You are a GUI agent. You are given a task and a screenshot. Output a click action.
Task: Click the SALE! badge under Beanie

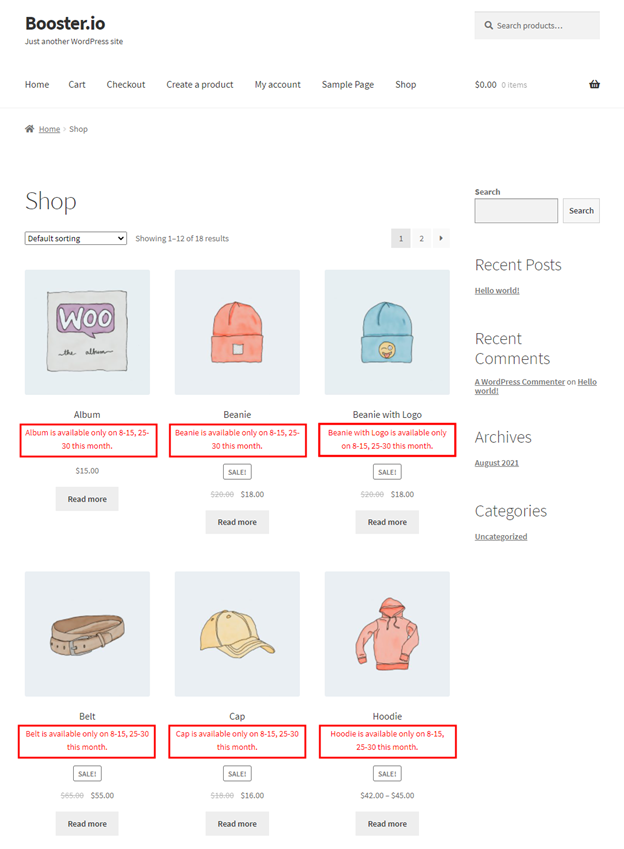(237, 472)
